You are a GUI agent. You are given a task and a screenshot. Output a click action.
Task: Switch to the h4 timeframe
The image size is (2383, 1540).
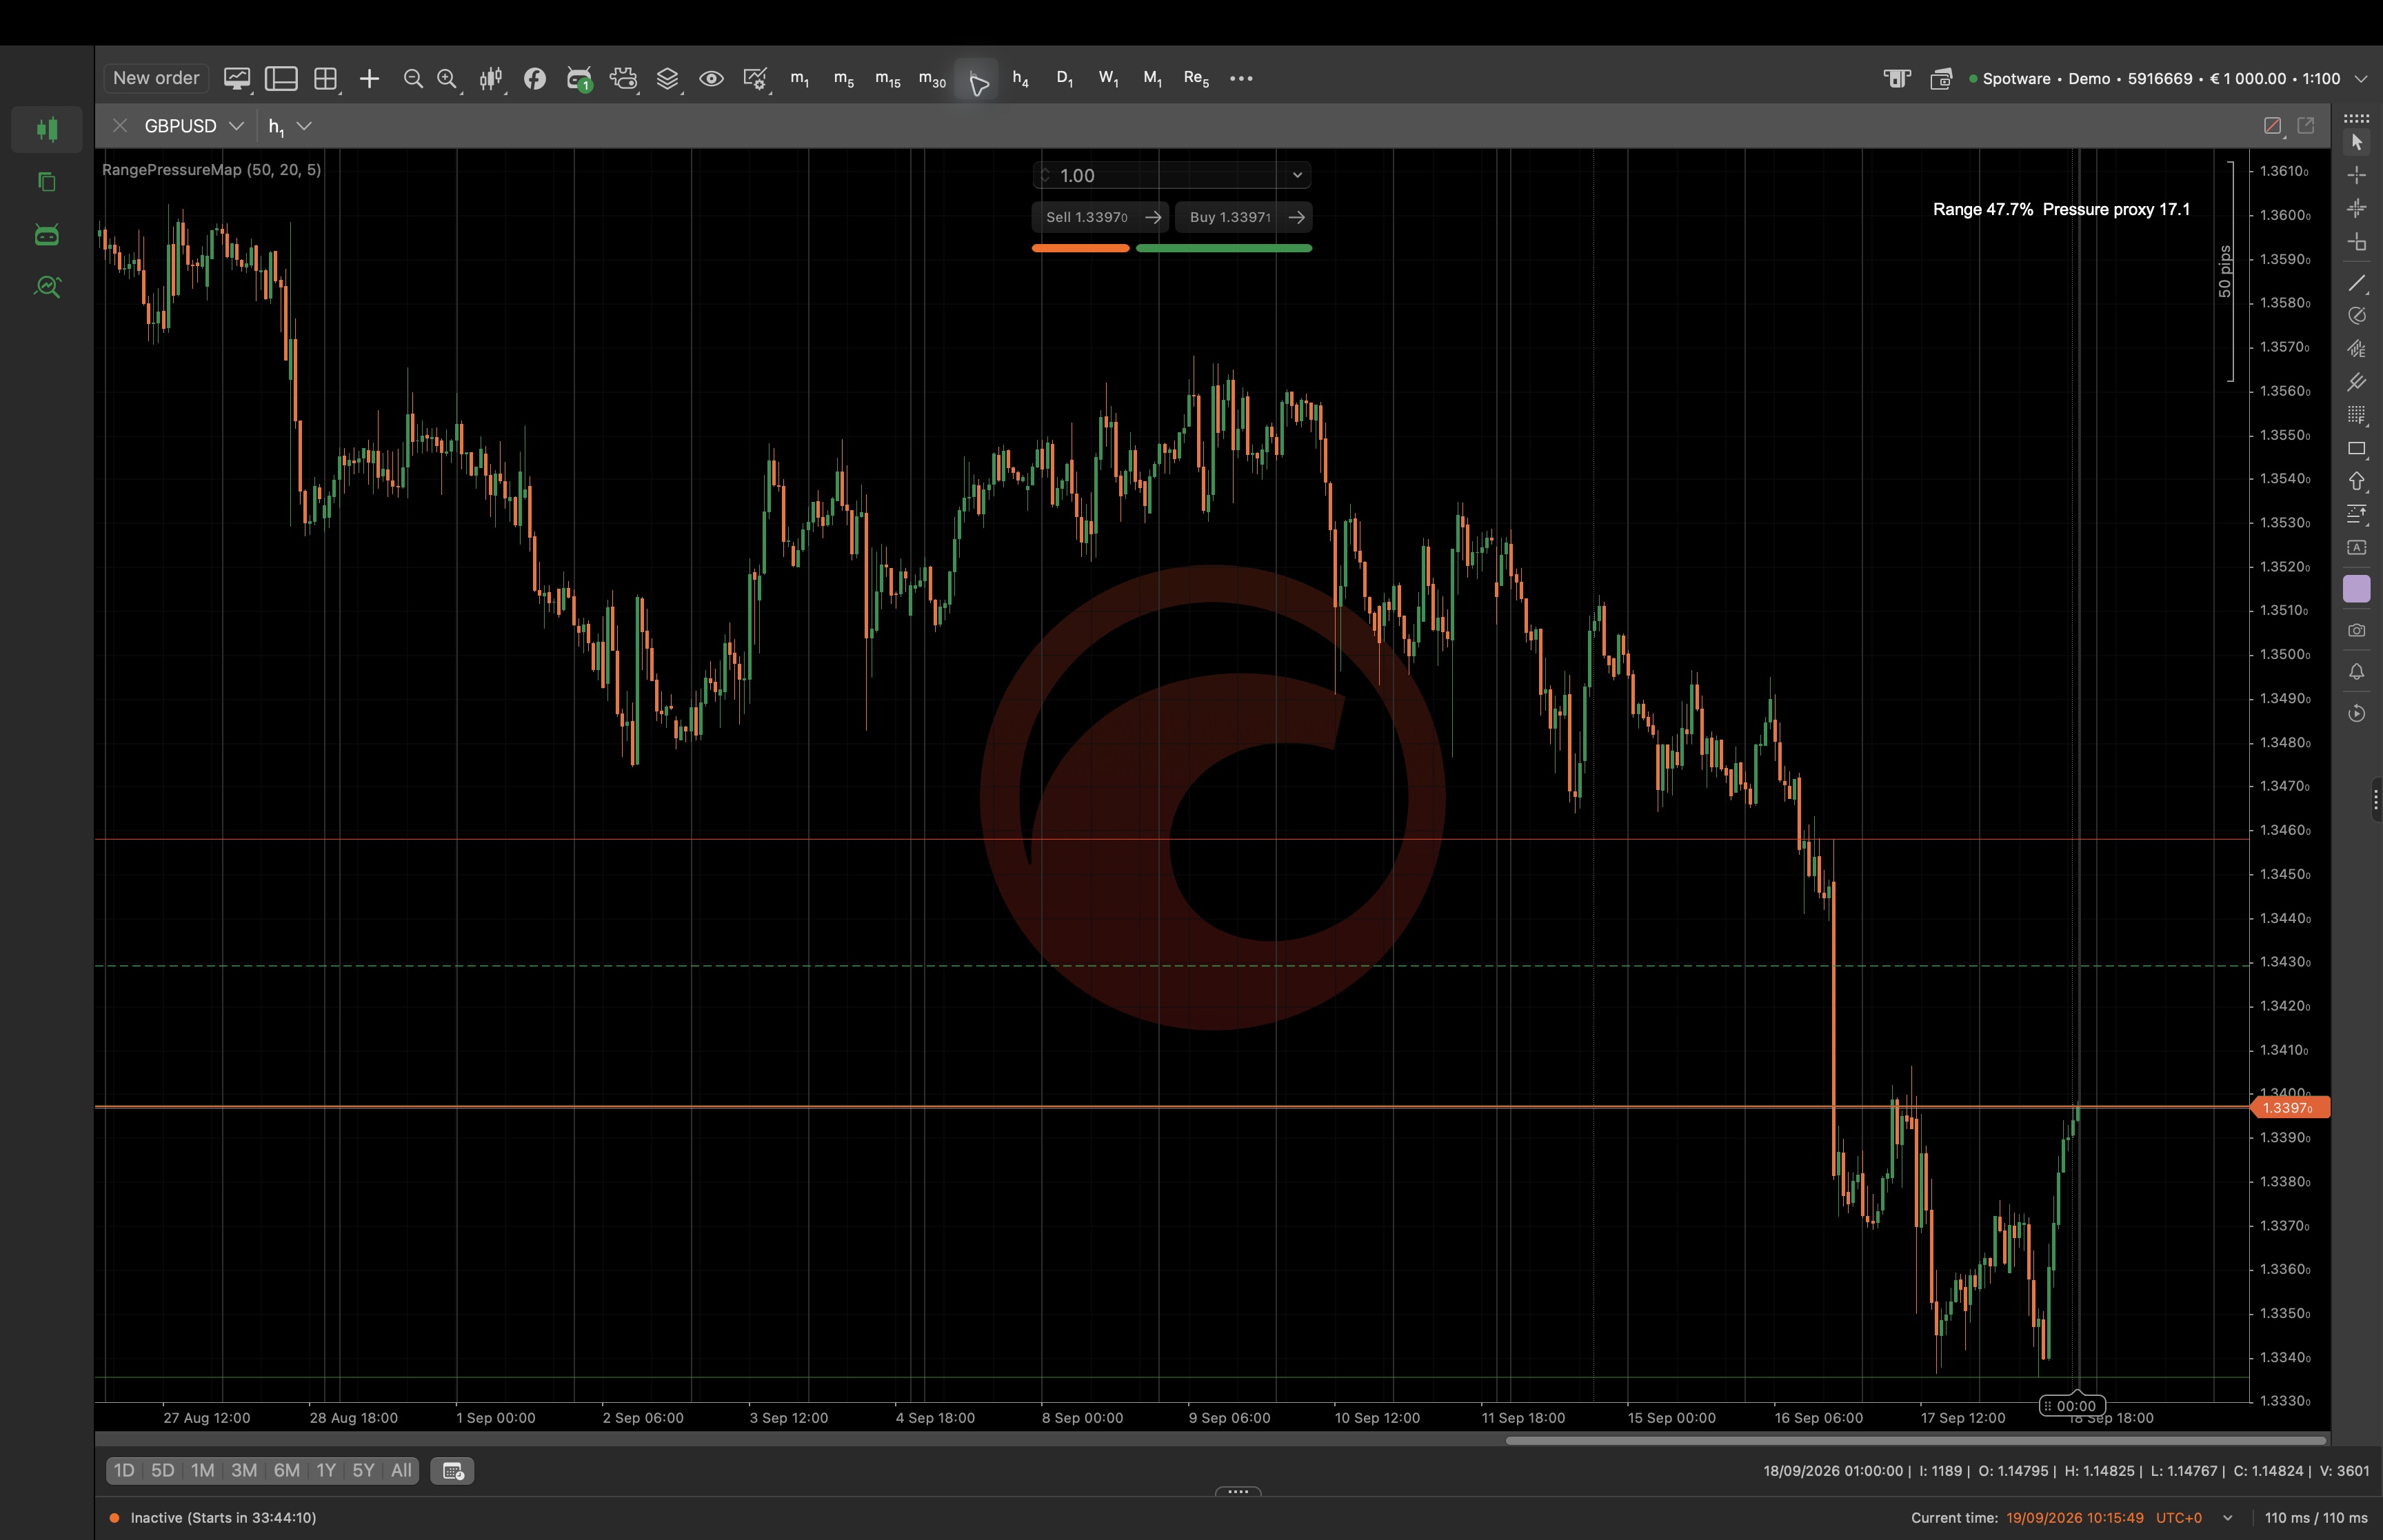(x=1020, y=78)
